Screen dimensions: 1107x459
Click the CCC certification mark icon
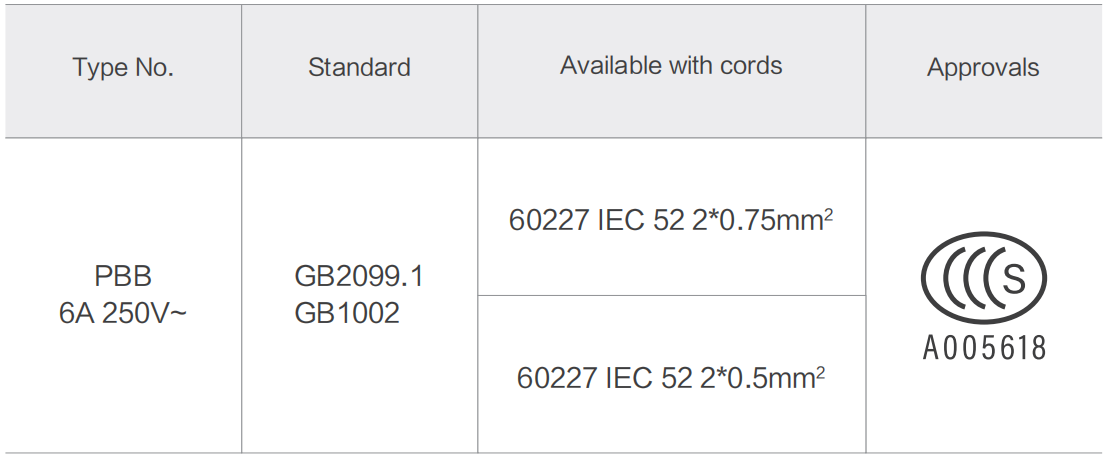[983, 278]
